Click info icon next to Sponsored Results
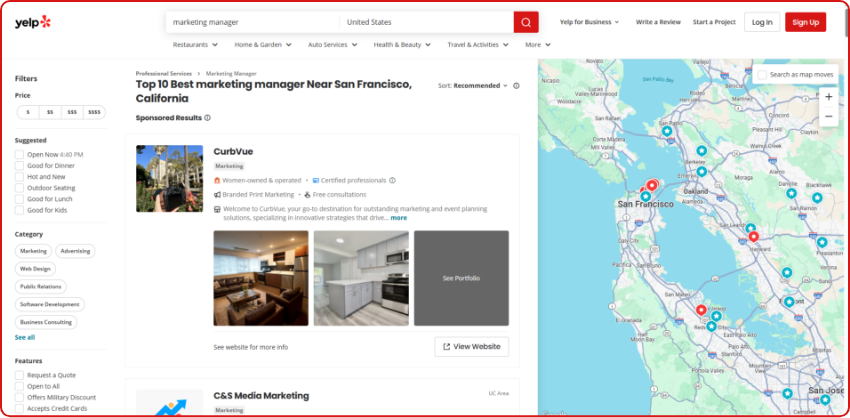The image size is (850, 418). (208, 118)
